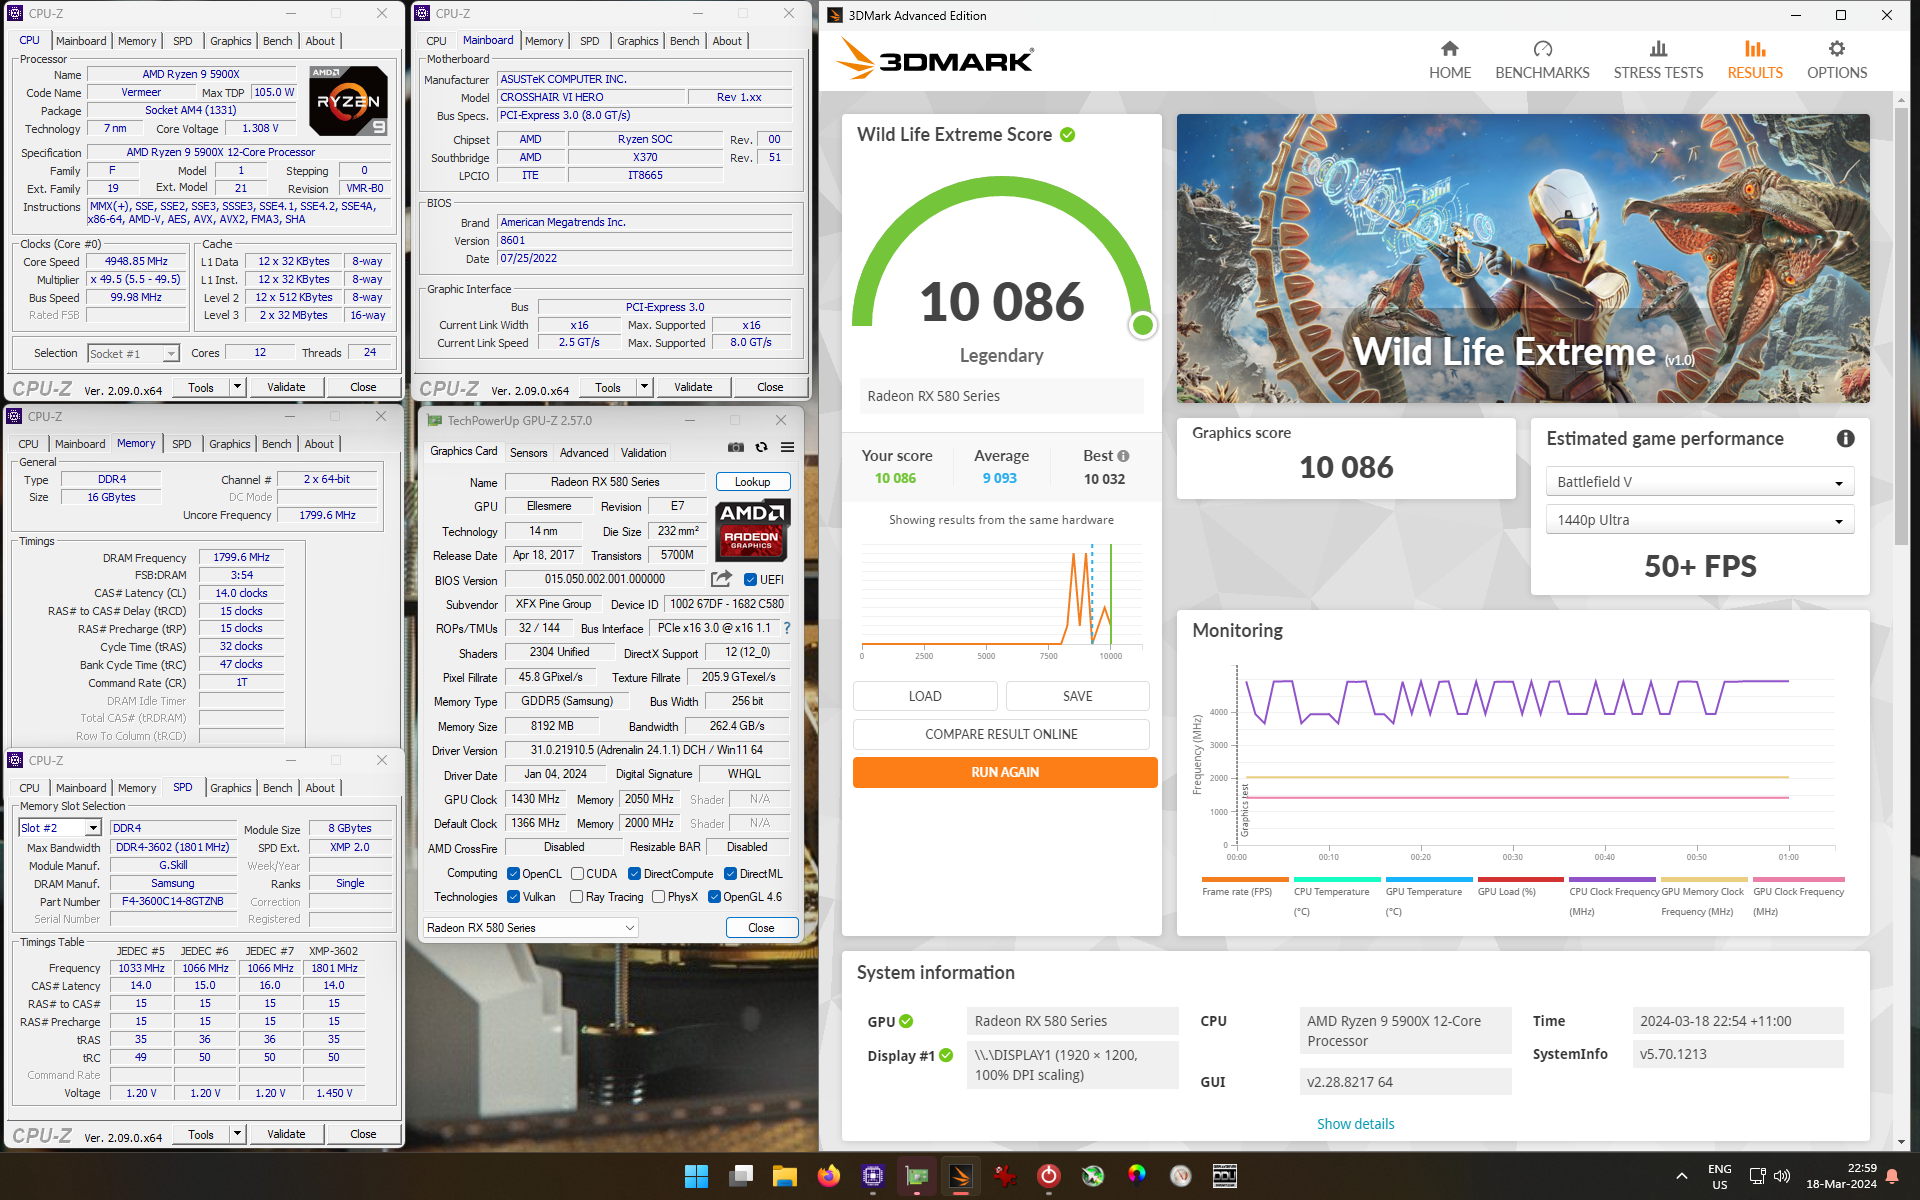Viewport: 1920px width, 1200px height.
Task: Open STRESS TESTS section in 3DMark
Action: pyautogui.click(x=1658, y=61)
